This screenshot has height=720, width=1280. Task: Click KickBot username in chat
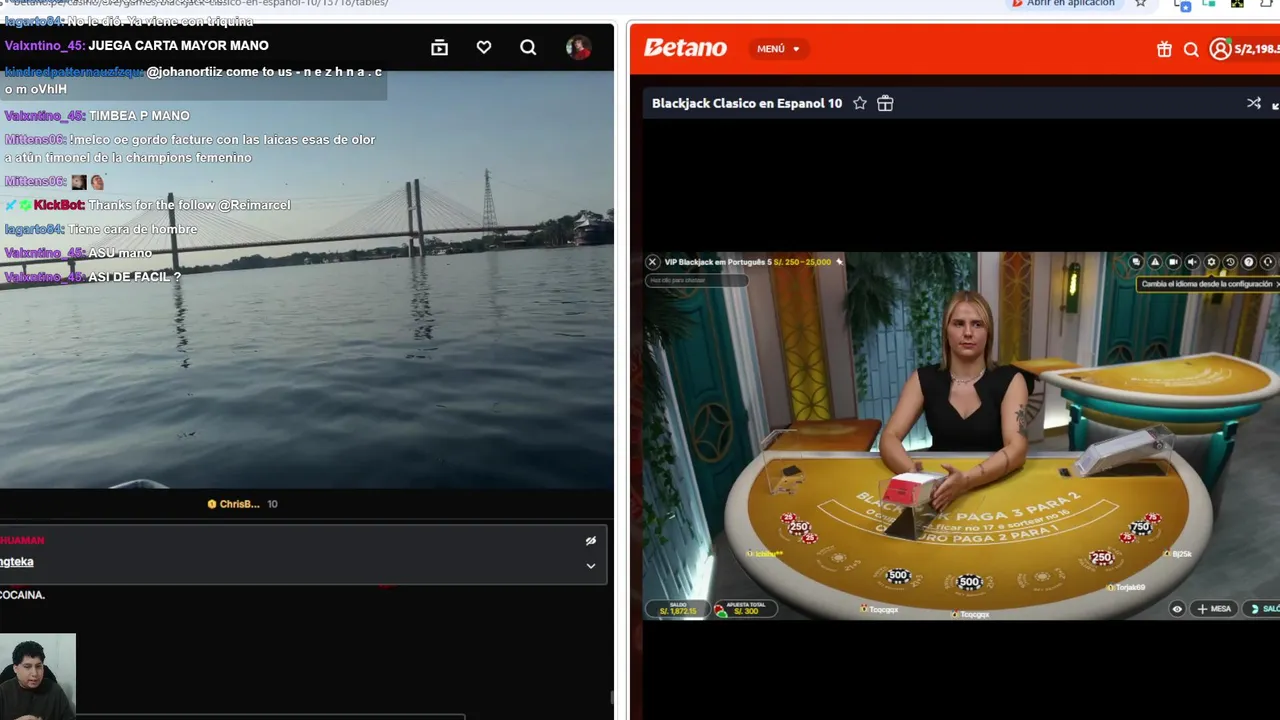pos(59,205)
